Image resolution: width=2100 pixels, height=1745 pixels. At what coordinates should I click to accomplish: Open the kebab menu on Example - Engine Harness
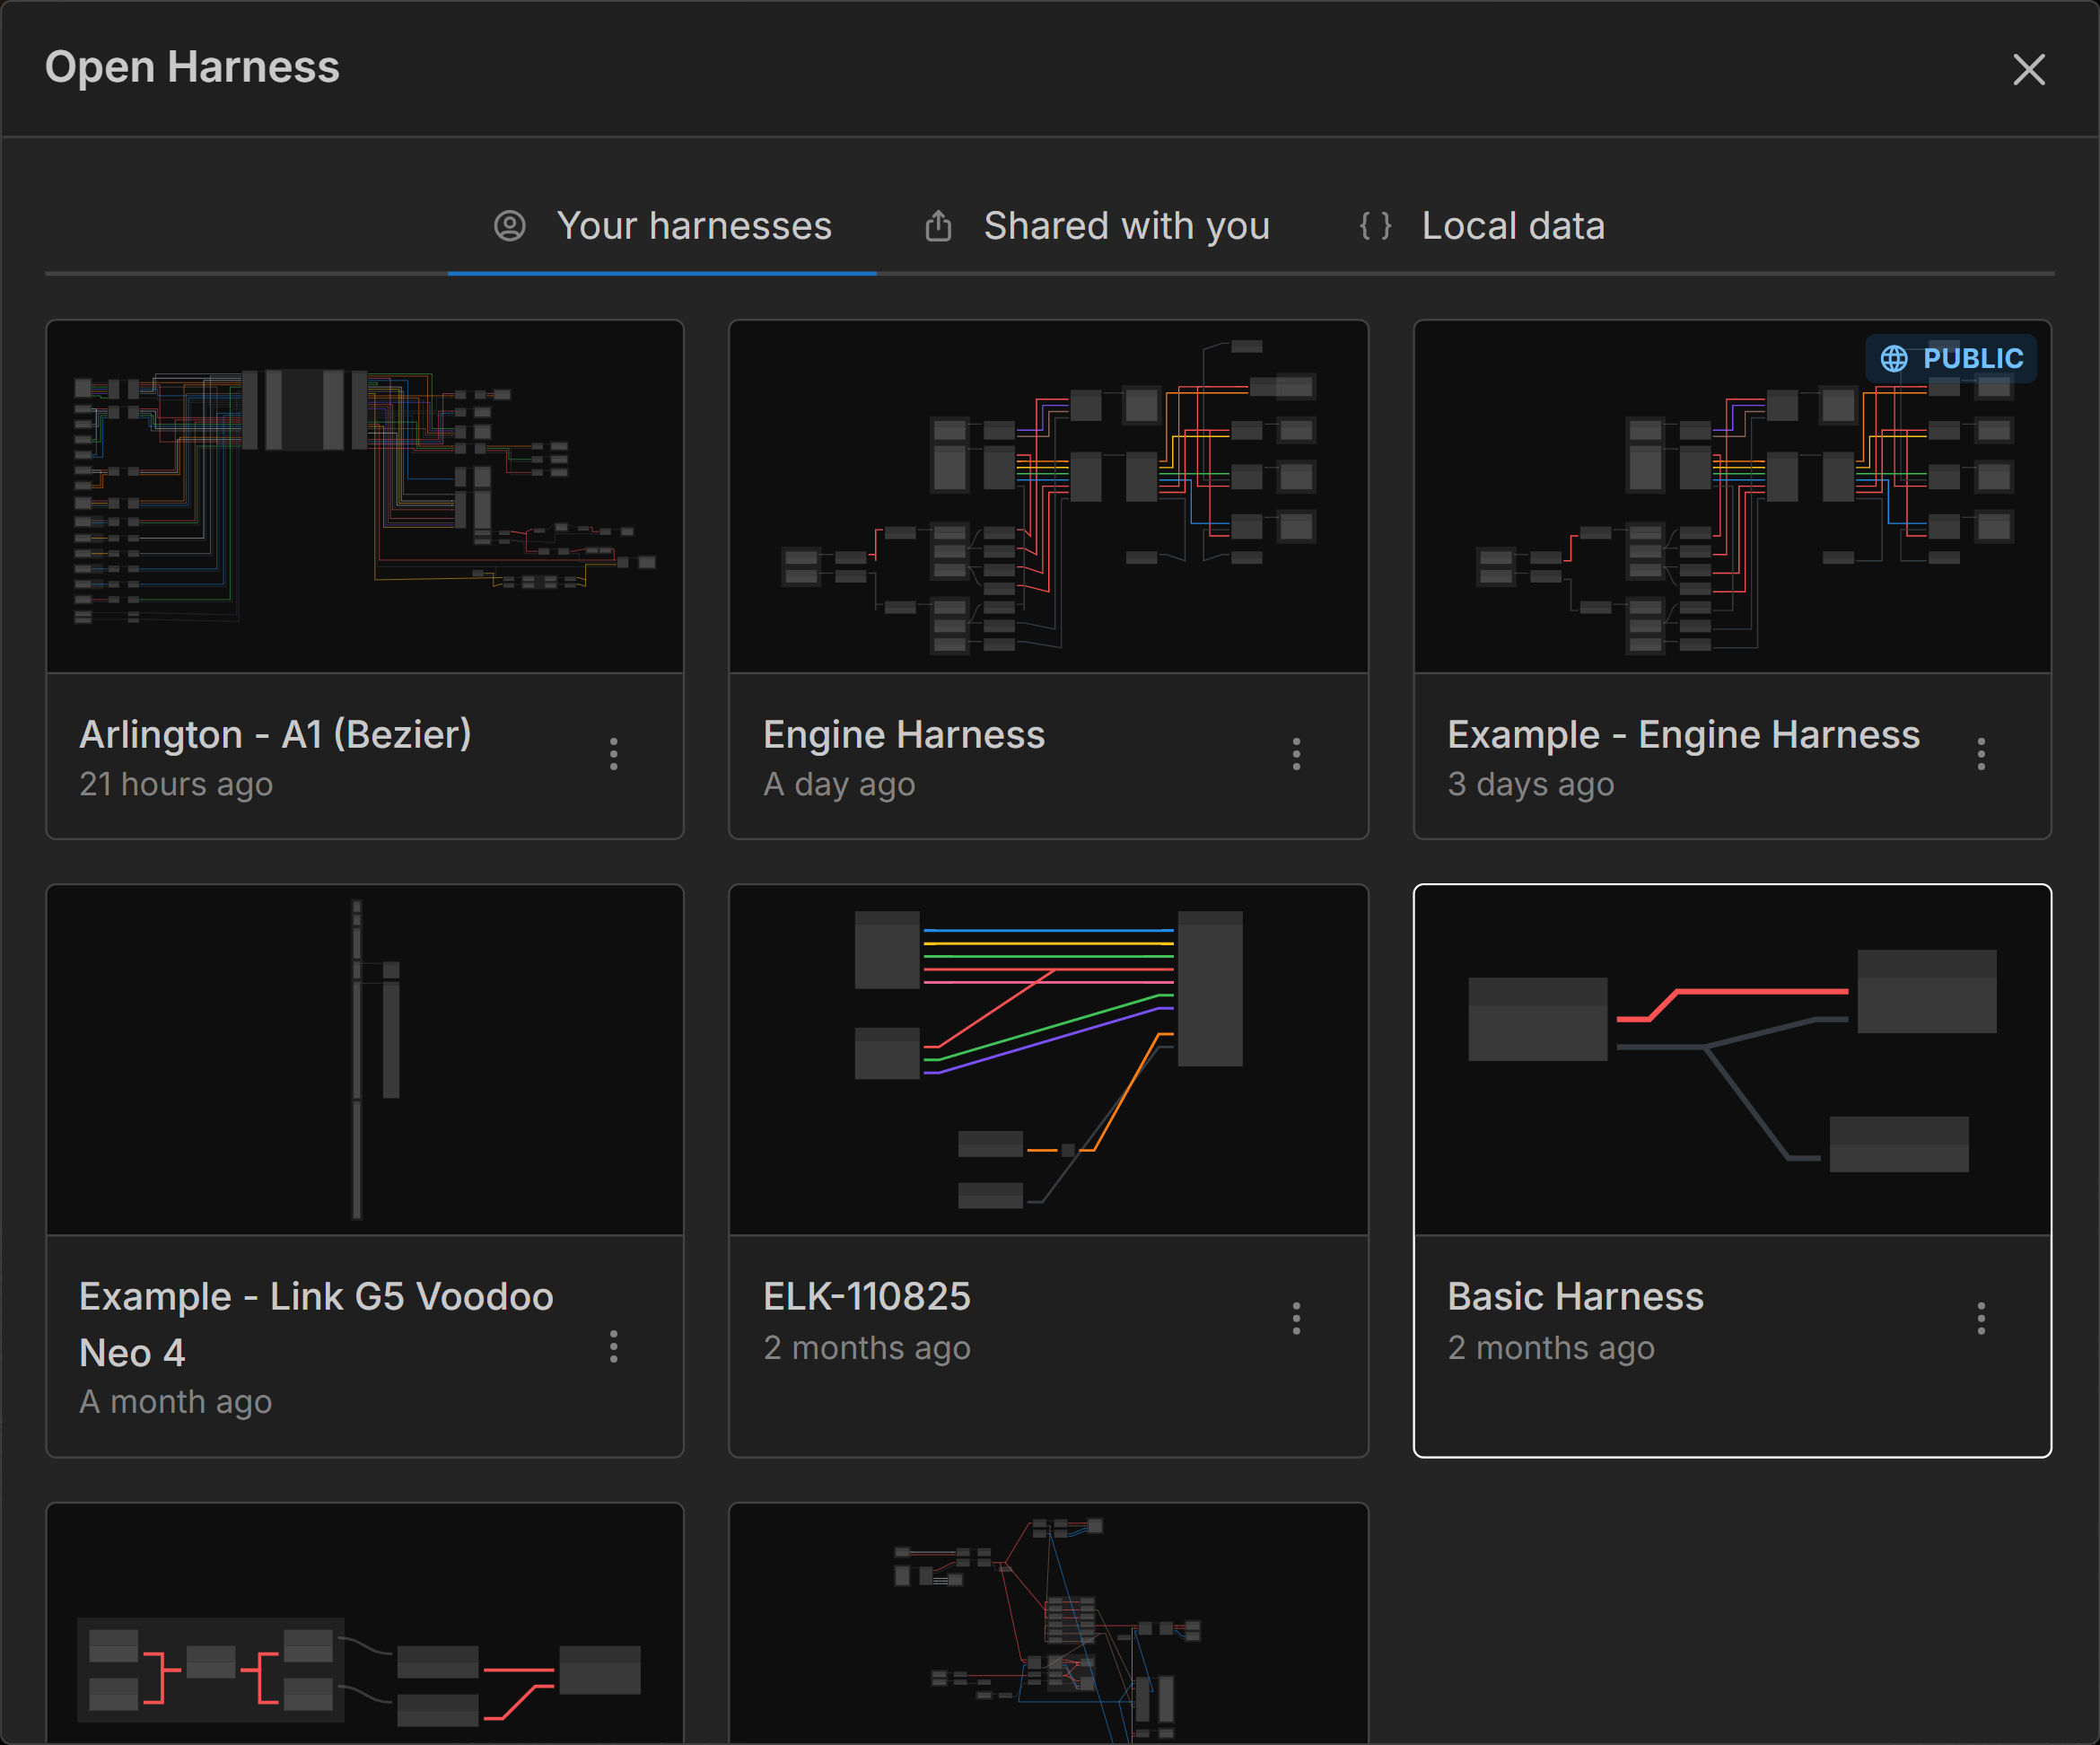coord(1980,754)
